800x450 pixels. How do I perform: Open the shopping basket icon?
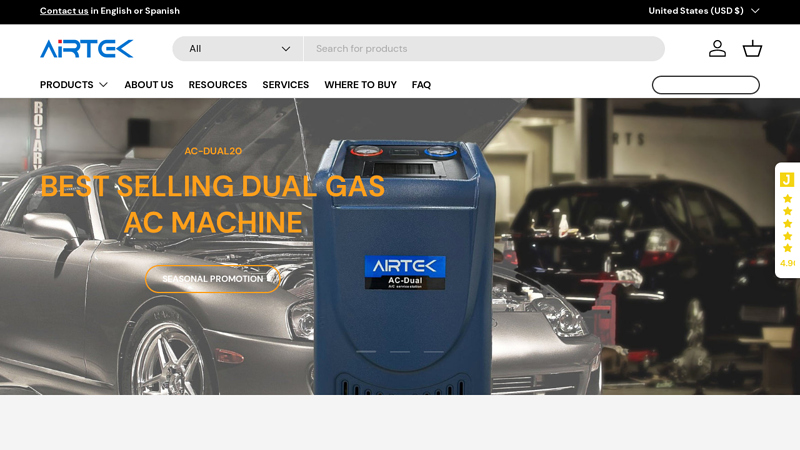(x=752, y=48)
